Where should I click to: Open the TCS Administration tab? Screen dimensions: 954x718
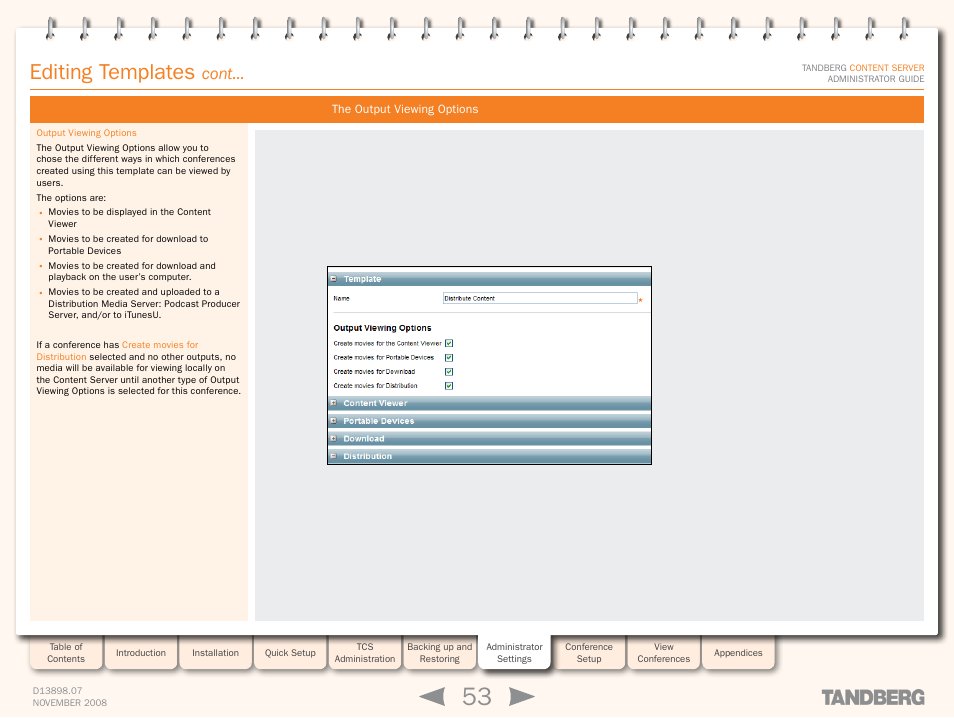pos(365,652)
